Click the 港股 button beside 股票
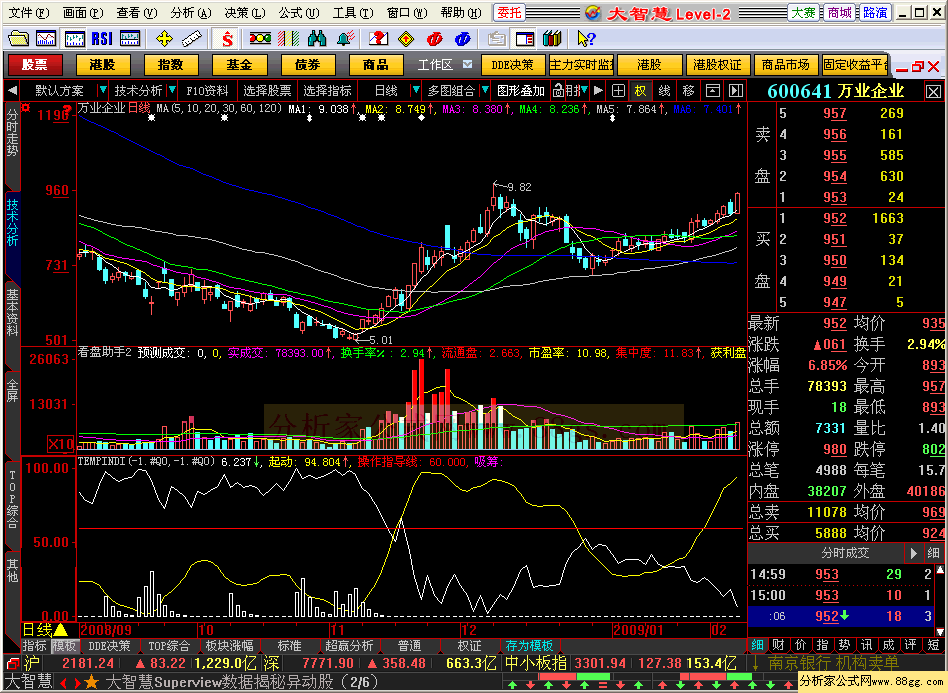This screenshot has width=948, height=693. [x=102, y=65]
